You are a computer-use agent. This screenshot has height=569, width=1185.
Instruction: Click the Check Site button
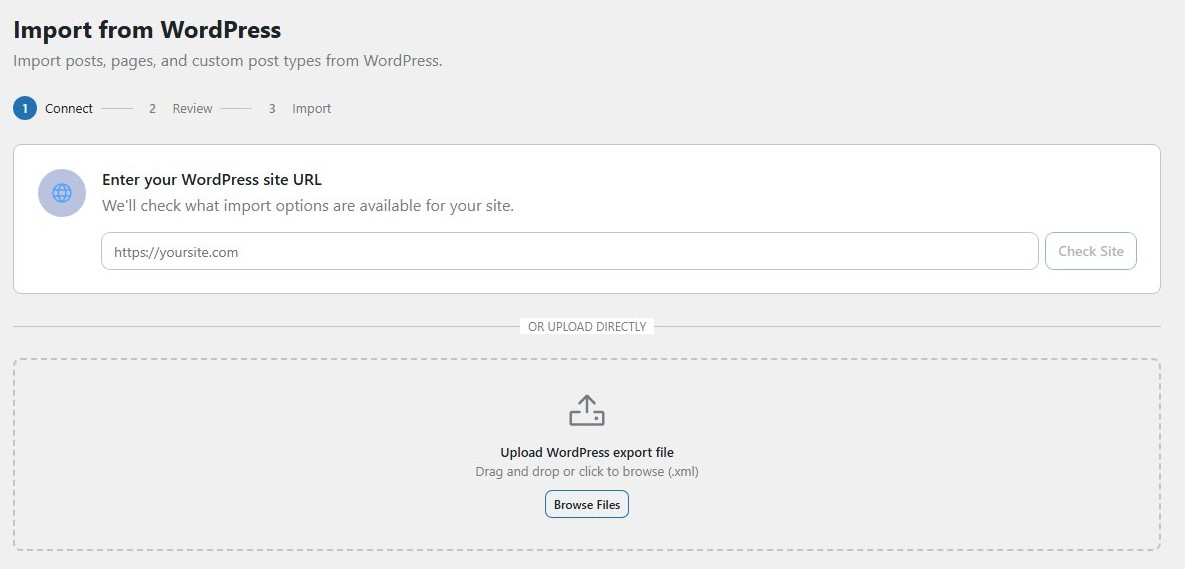[x=1091, y=251]
